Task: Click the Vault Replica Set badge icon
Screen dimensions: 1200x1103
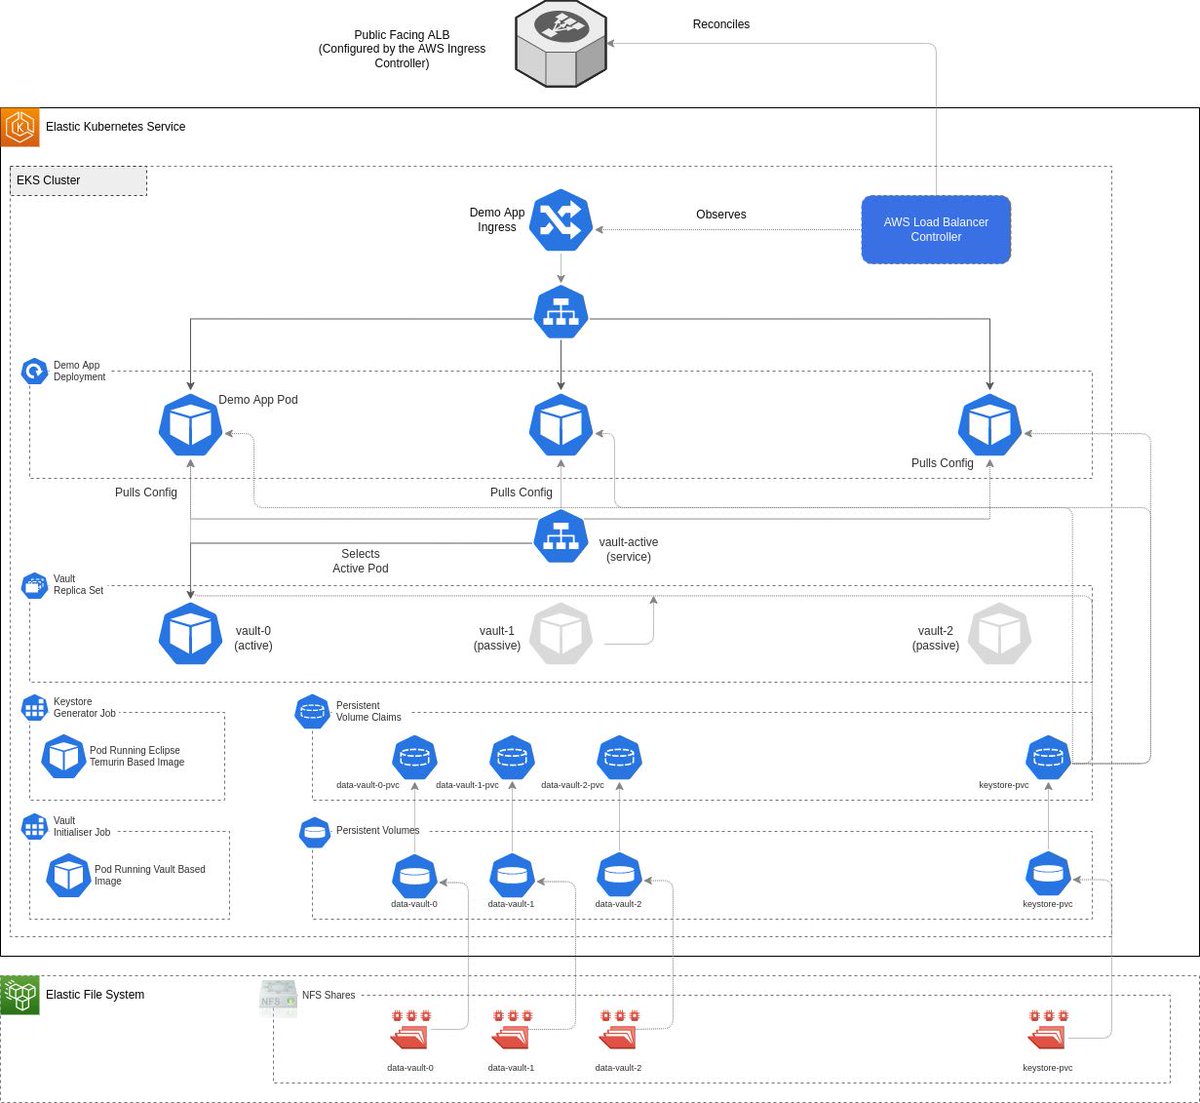Action: pos(33,585)
